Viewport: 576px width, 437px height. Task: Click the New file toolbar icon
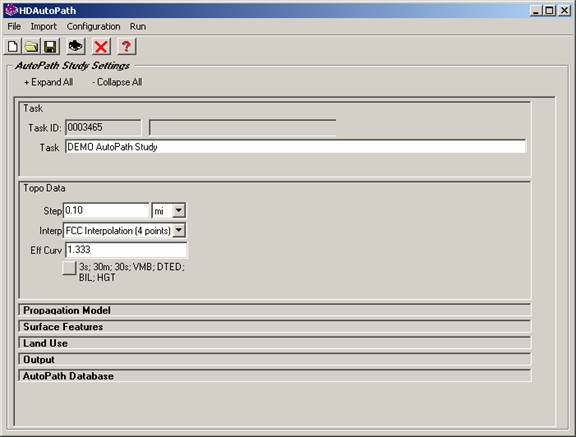point(13,47)
